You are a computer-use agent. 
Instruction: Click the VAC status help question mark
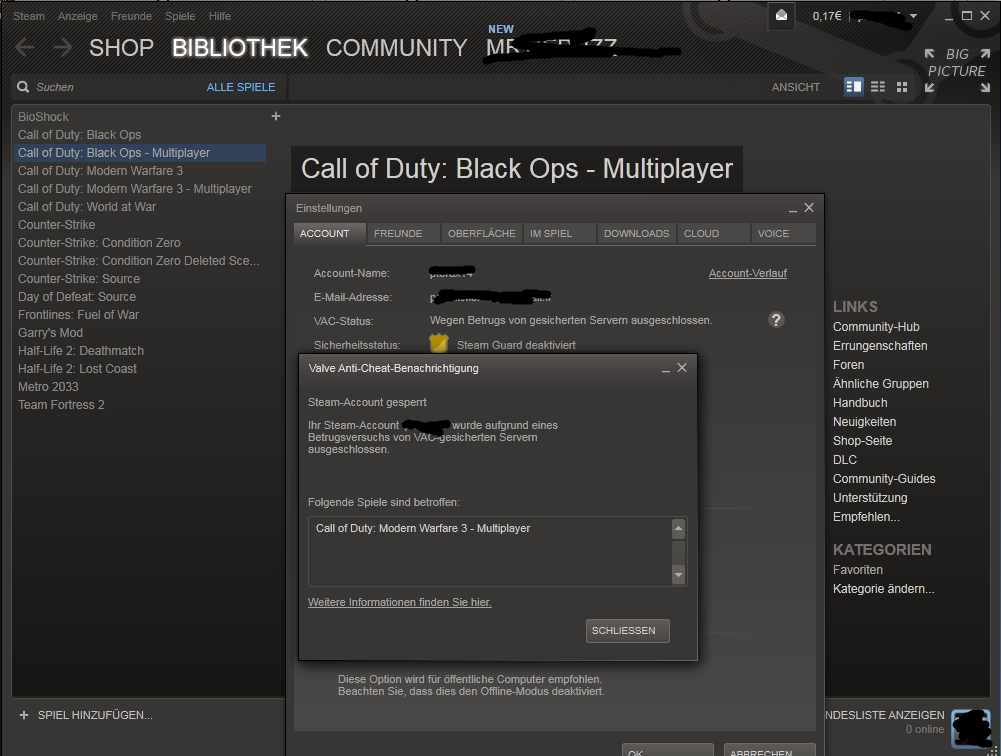click(776, 320)
